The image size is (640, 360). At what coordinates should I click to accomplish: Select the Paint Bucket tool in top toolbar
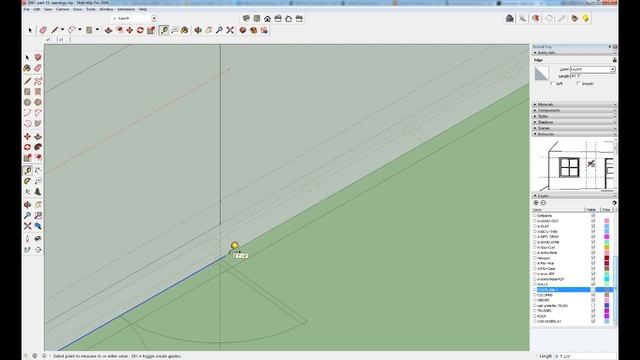[x=185, y=30]
